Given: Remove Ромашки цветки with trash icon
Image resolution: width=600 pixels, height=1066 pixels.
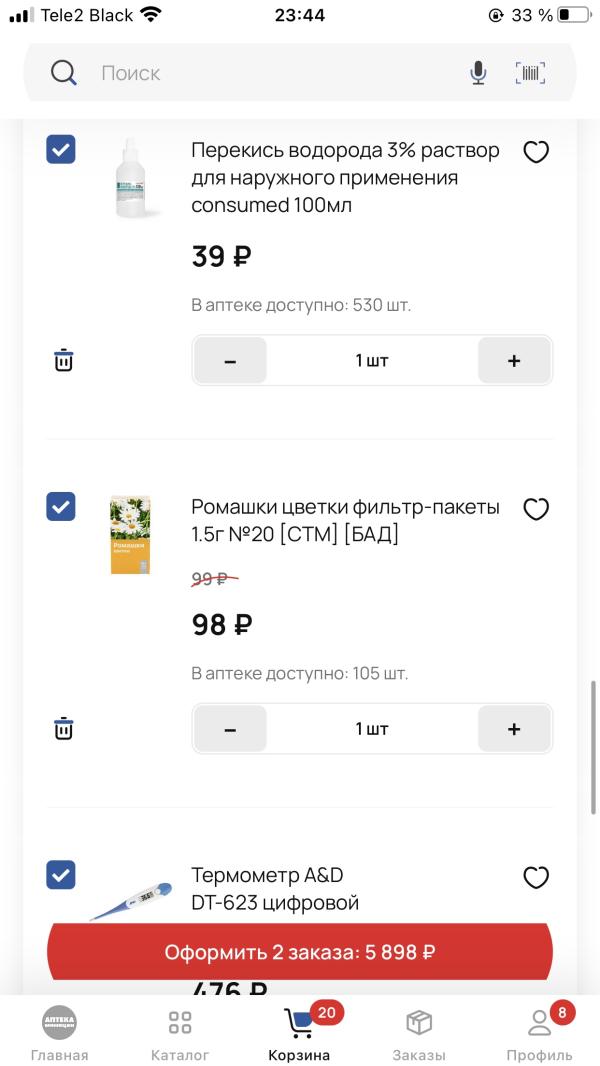Looking at the screenshot, I should (63, 729).
